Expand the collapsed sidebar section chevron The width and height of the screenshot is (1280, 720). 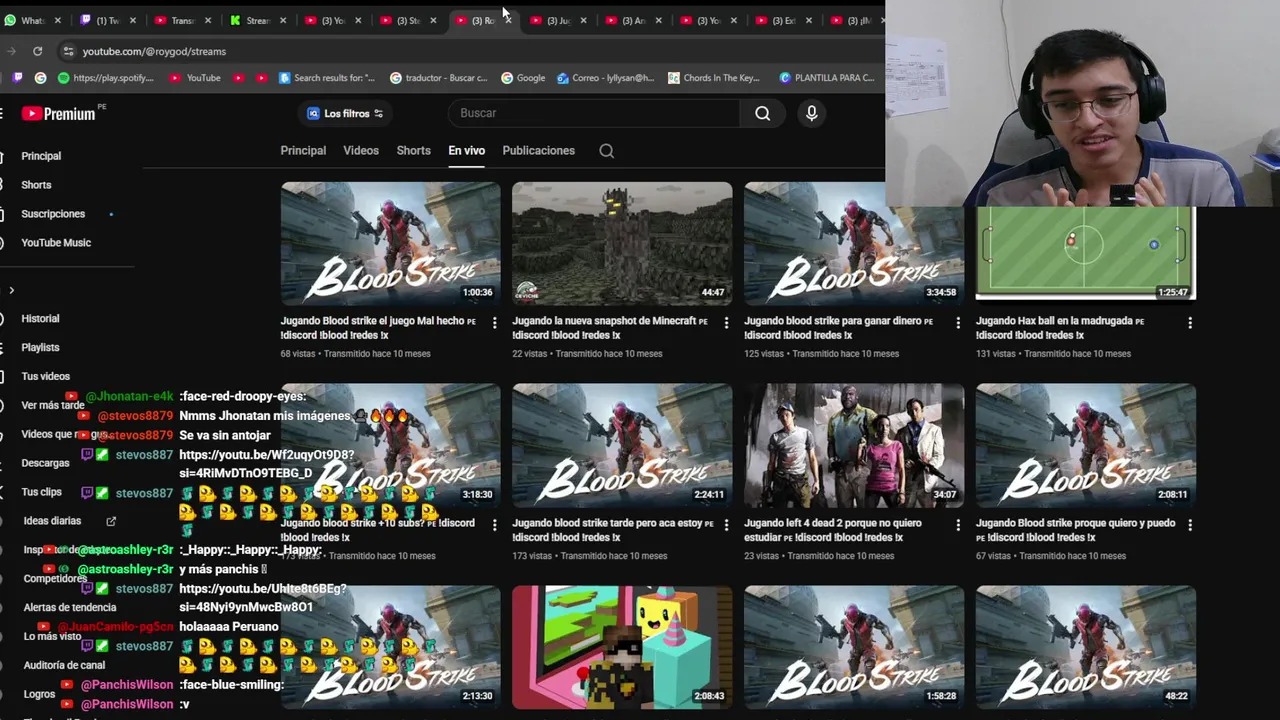[11, 291]
